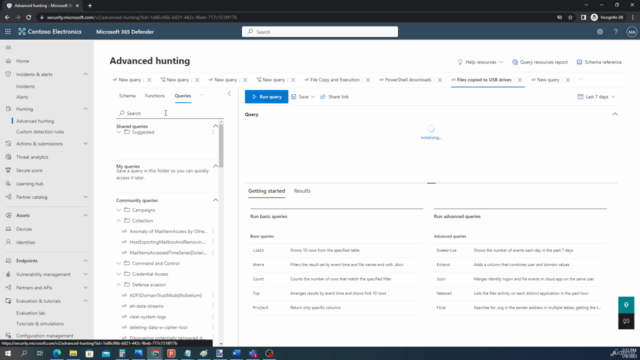Click the Identities person icon

[8, 242]
